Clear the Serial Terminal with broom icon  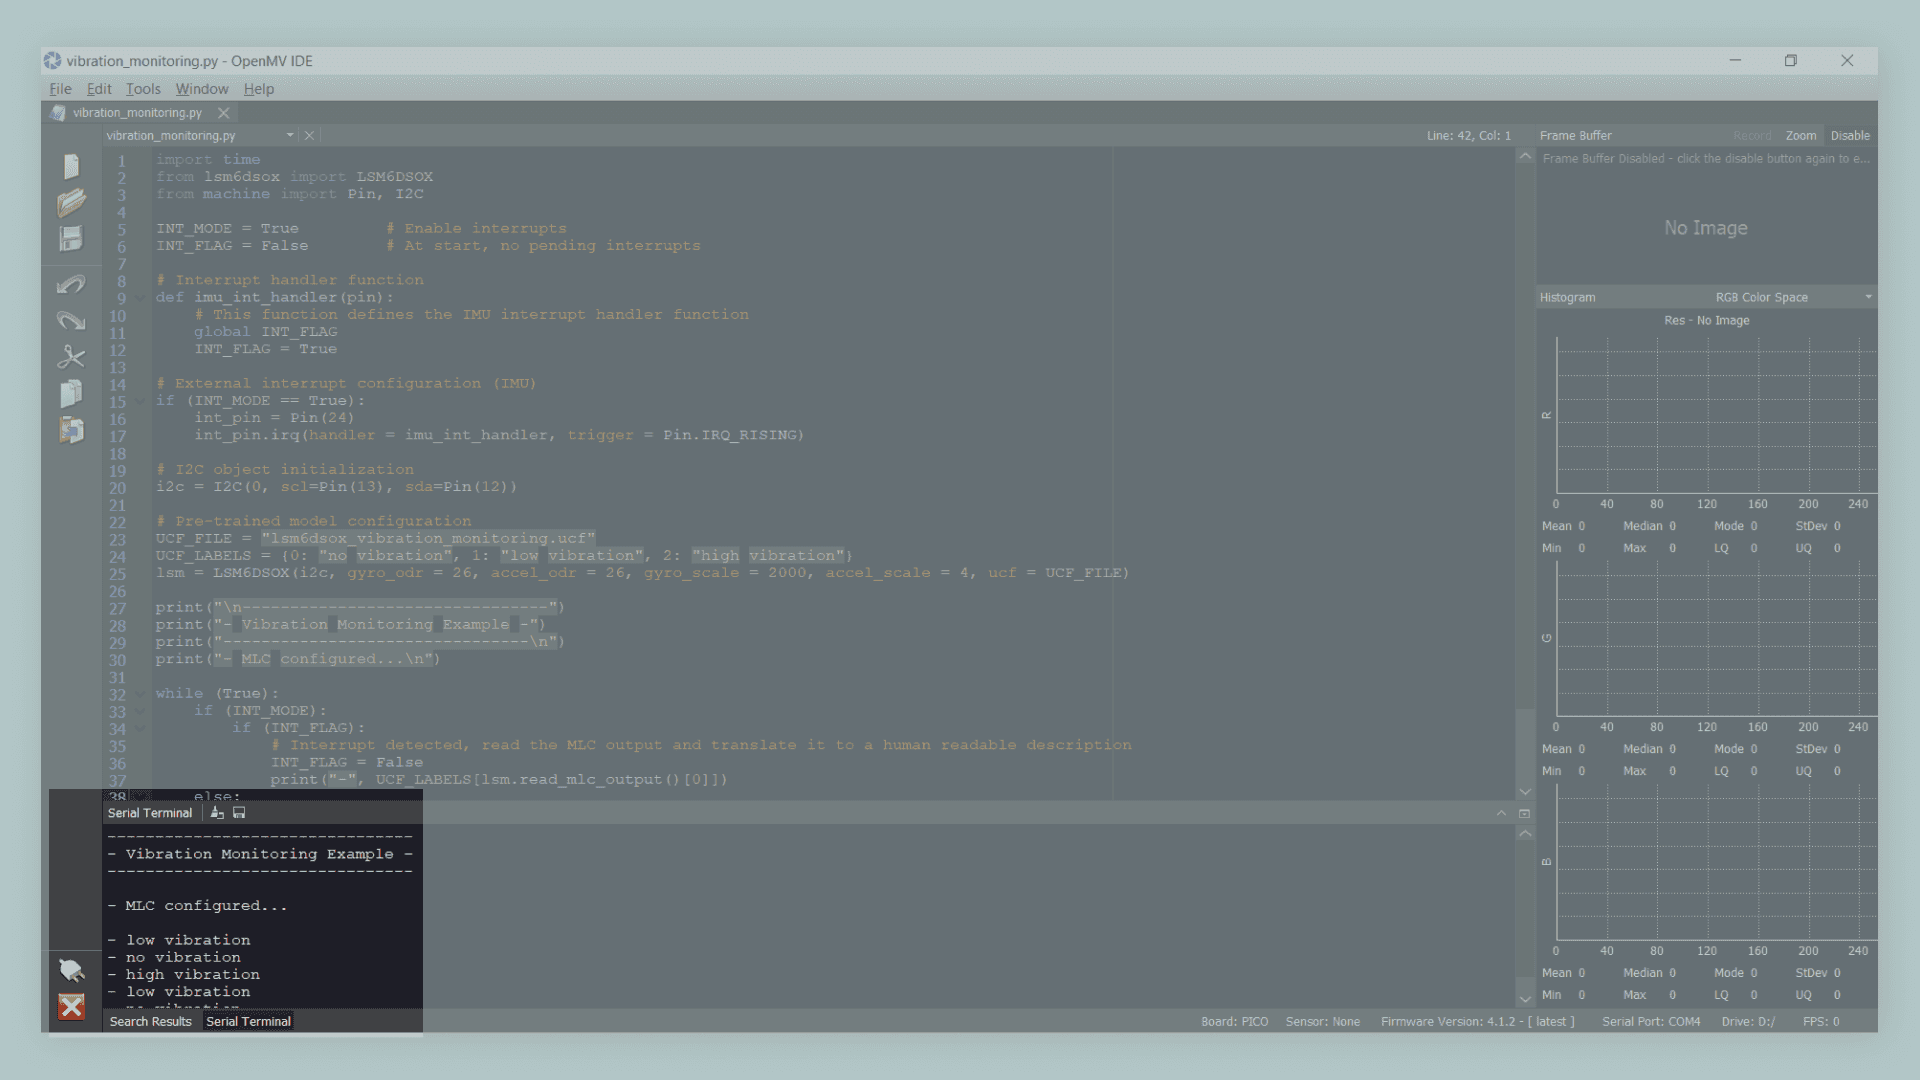[x=217, y=813]
